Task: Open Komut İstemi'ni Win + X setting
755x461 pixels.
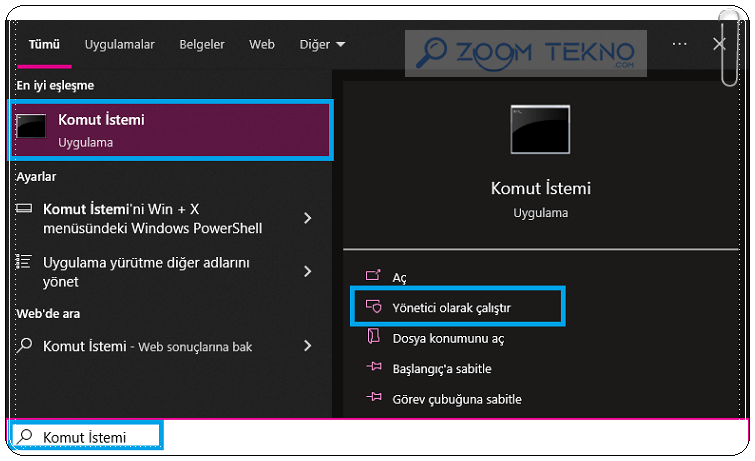Action: (x=153, y=218)
